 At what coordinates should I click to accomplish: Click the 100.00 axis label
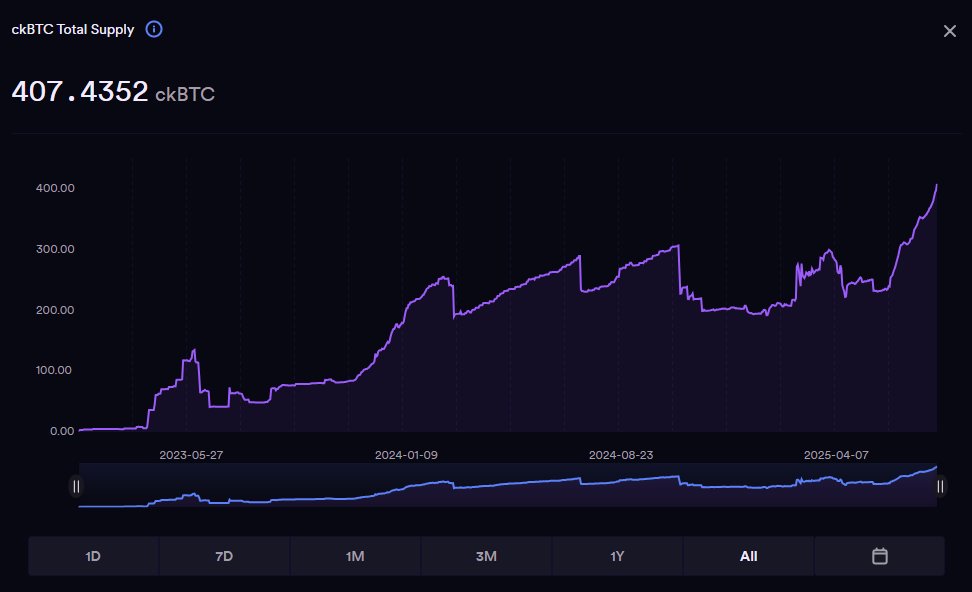pyautogui.click(x=53, y=370)
